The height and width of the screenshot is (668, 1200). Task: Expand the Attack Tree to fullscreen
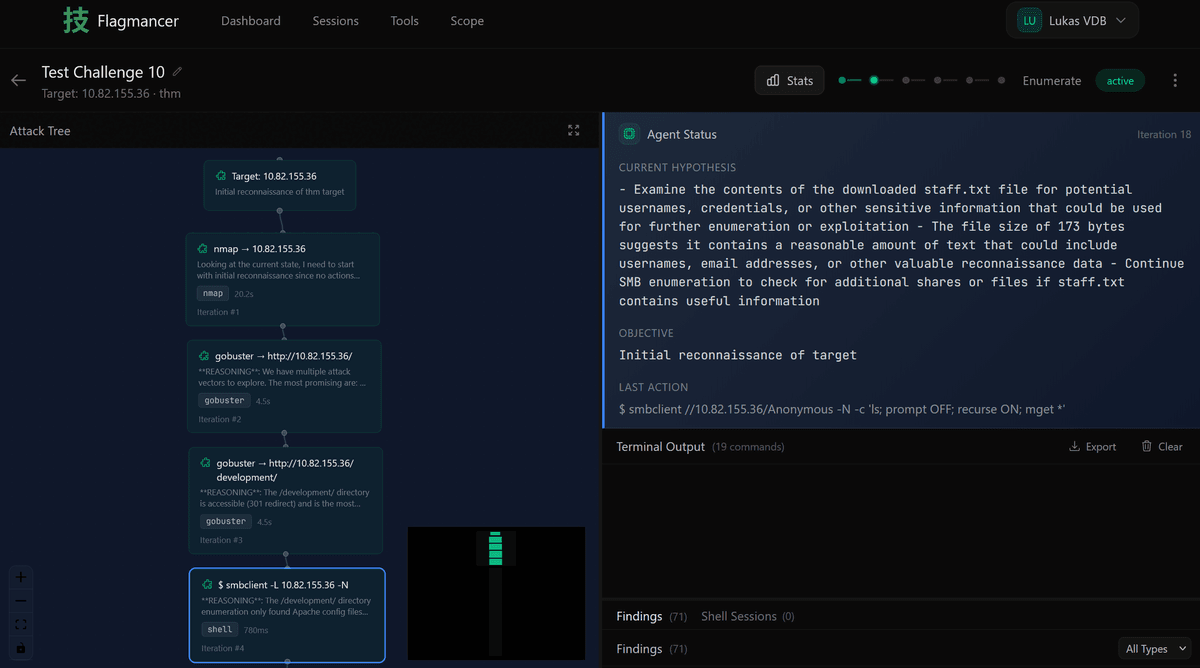(x=573, y=130)
